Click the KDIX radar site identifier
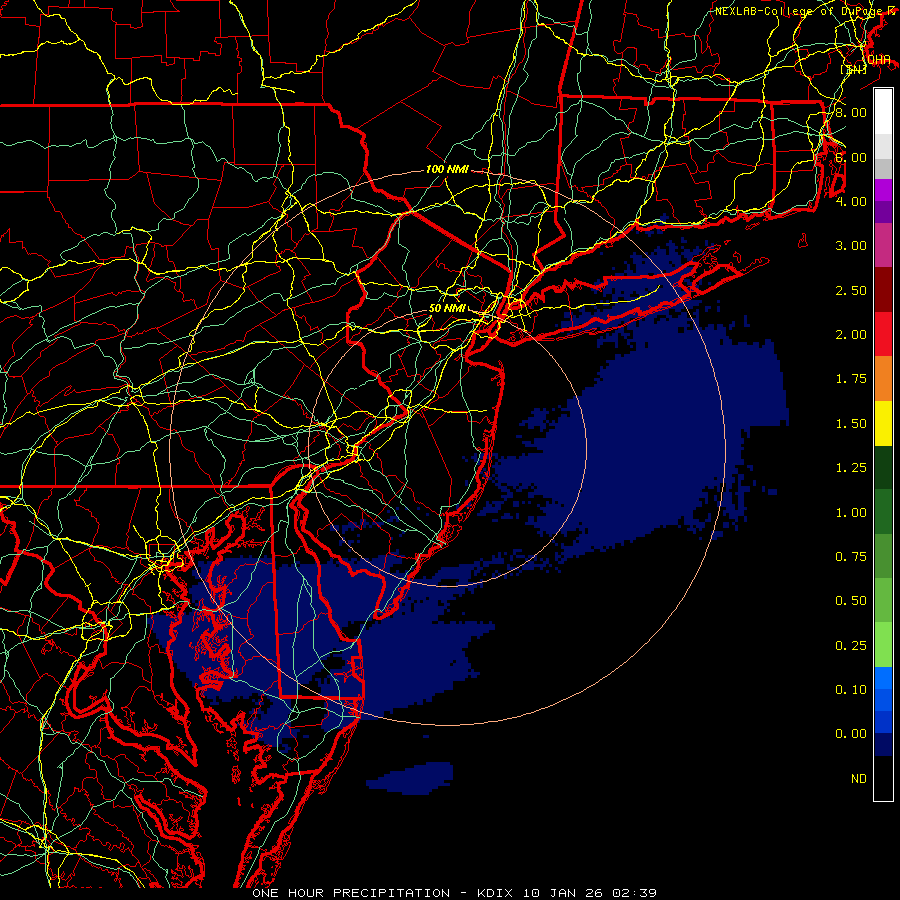 tap(495, 893)
